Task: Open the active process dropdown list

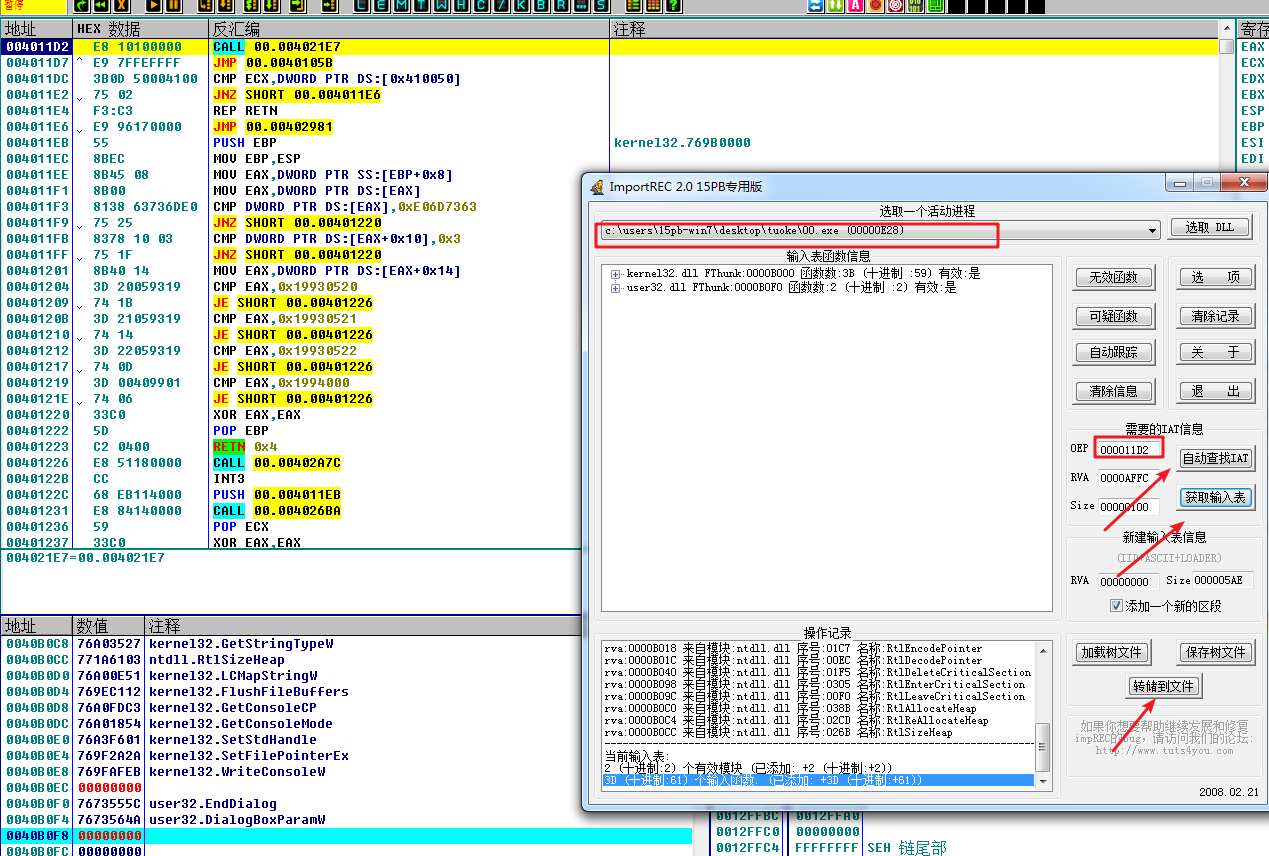Action: (x=1153, y=231)
